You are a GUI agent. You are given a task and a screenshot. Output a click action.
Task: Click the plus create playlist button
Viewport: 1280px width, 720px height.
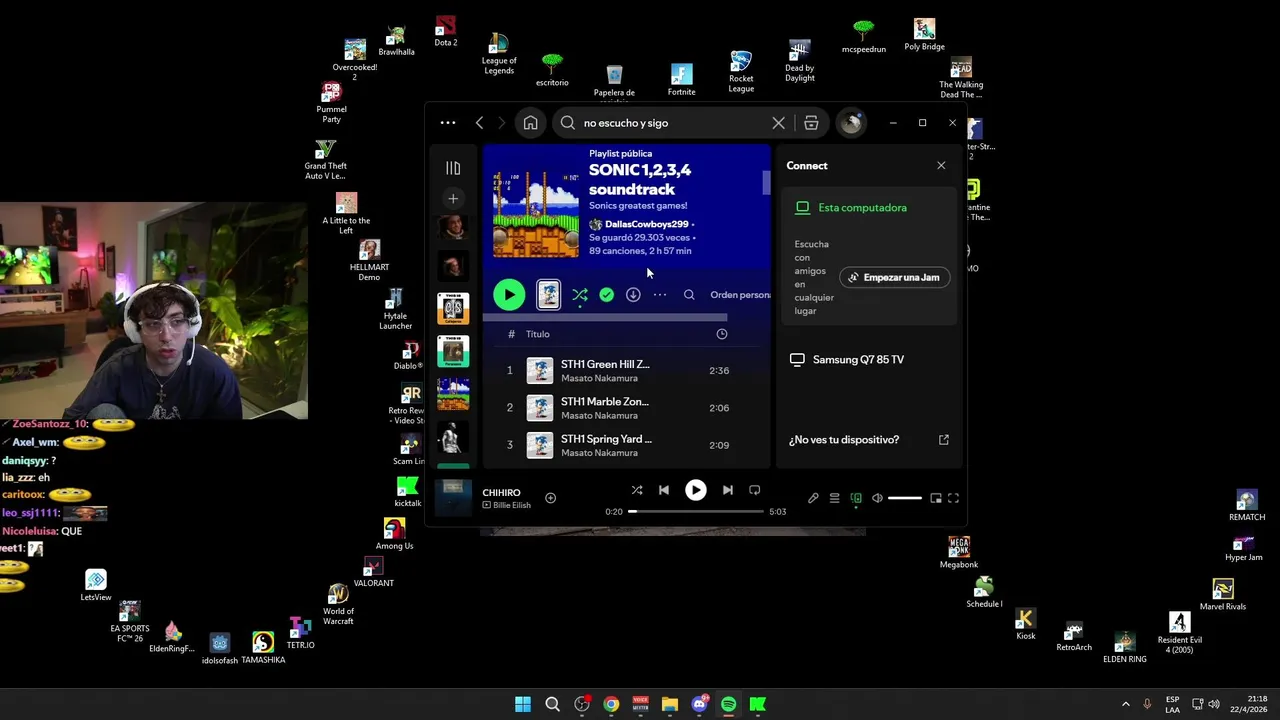tap(453, 199)
